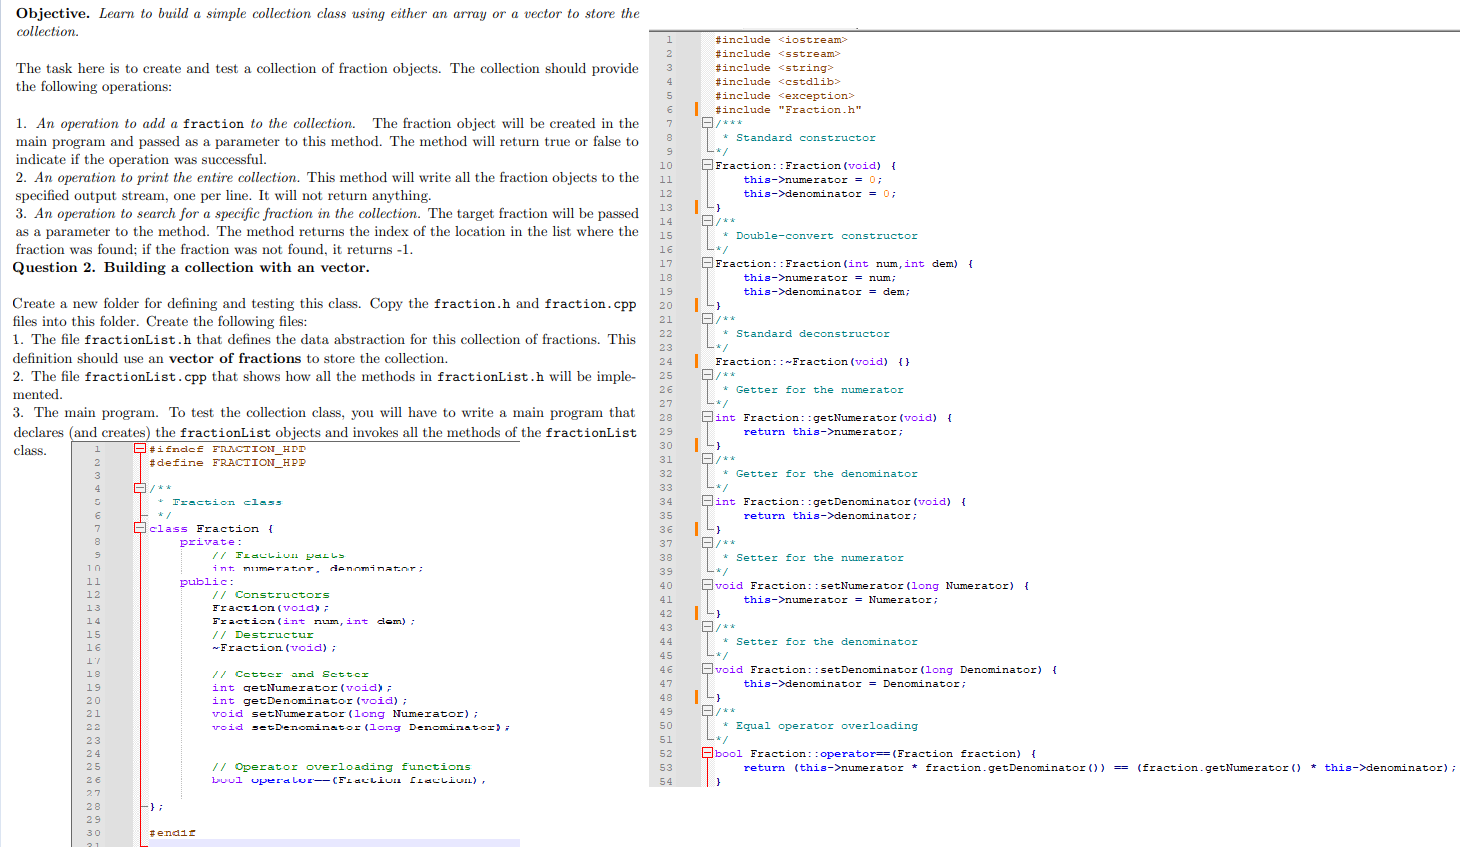Image resolution: width=1479 pixels, height=847 pixels.
Task: Click the Objective. heading word
Action: tap(53, 13)
